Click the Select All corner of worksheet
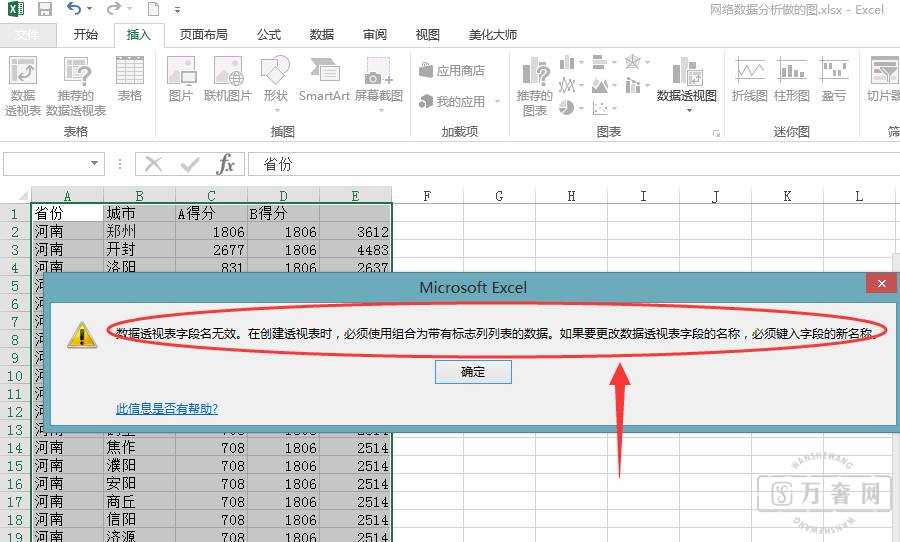The width and height of the screenshot is (900, 542). click(x=16, y=195)
